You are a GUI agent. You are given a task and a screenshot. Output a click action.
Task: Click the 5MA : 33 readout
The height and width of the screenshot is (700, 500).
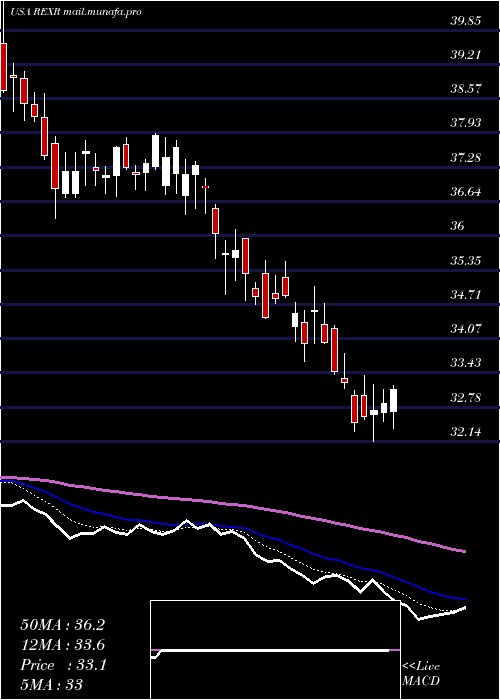click(x=51, y=685)
